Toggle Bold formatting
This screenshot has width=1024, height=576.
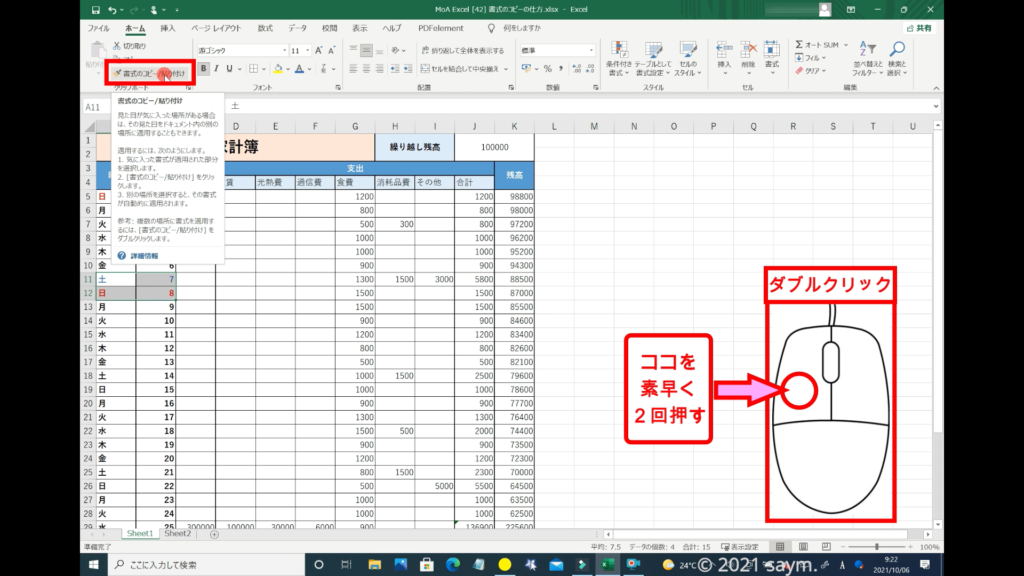coord(204,69)
